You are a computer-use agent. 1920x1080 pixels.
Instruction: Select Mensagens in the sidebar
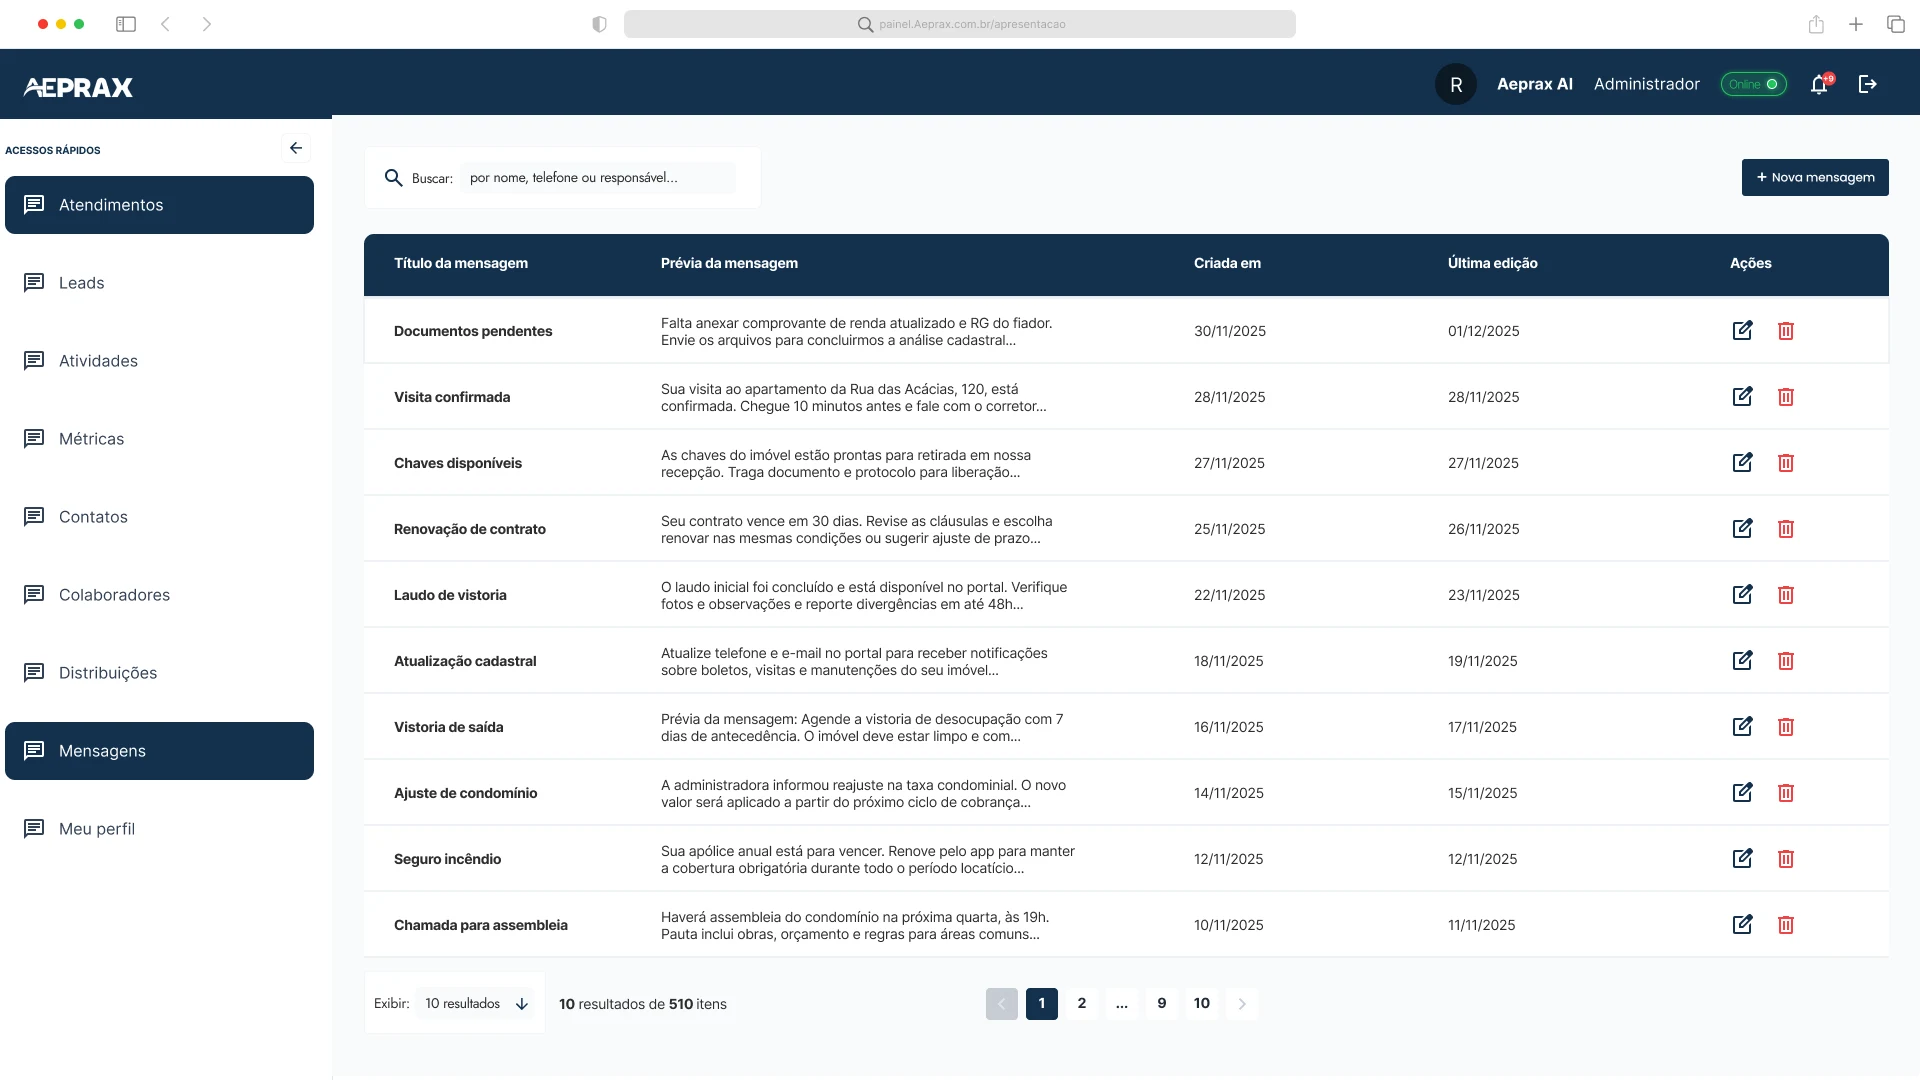[159, 751]
